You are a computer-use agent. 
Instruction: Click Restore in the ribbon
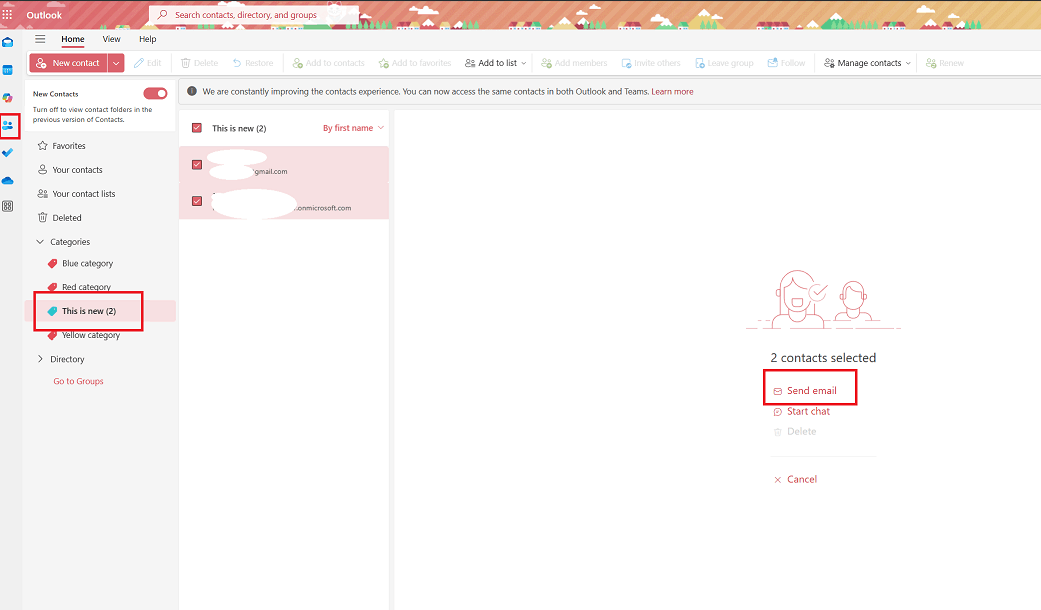[x=252, y=63]
